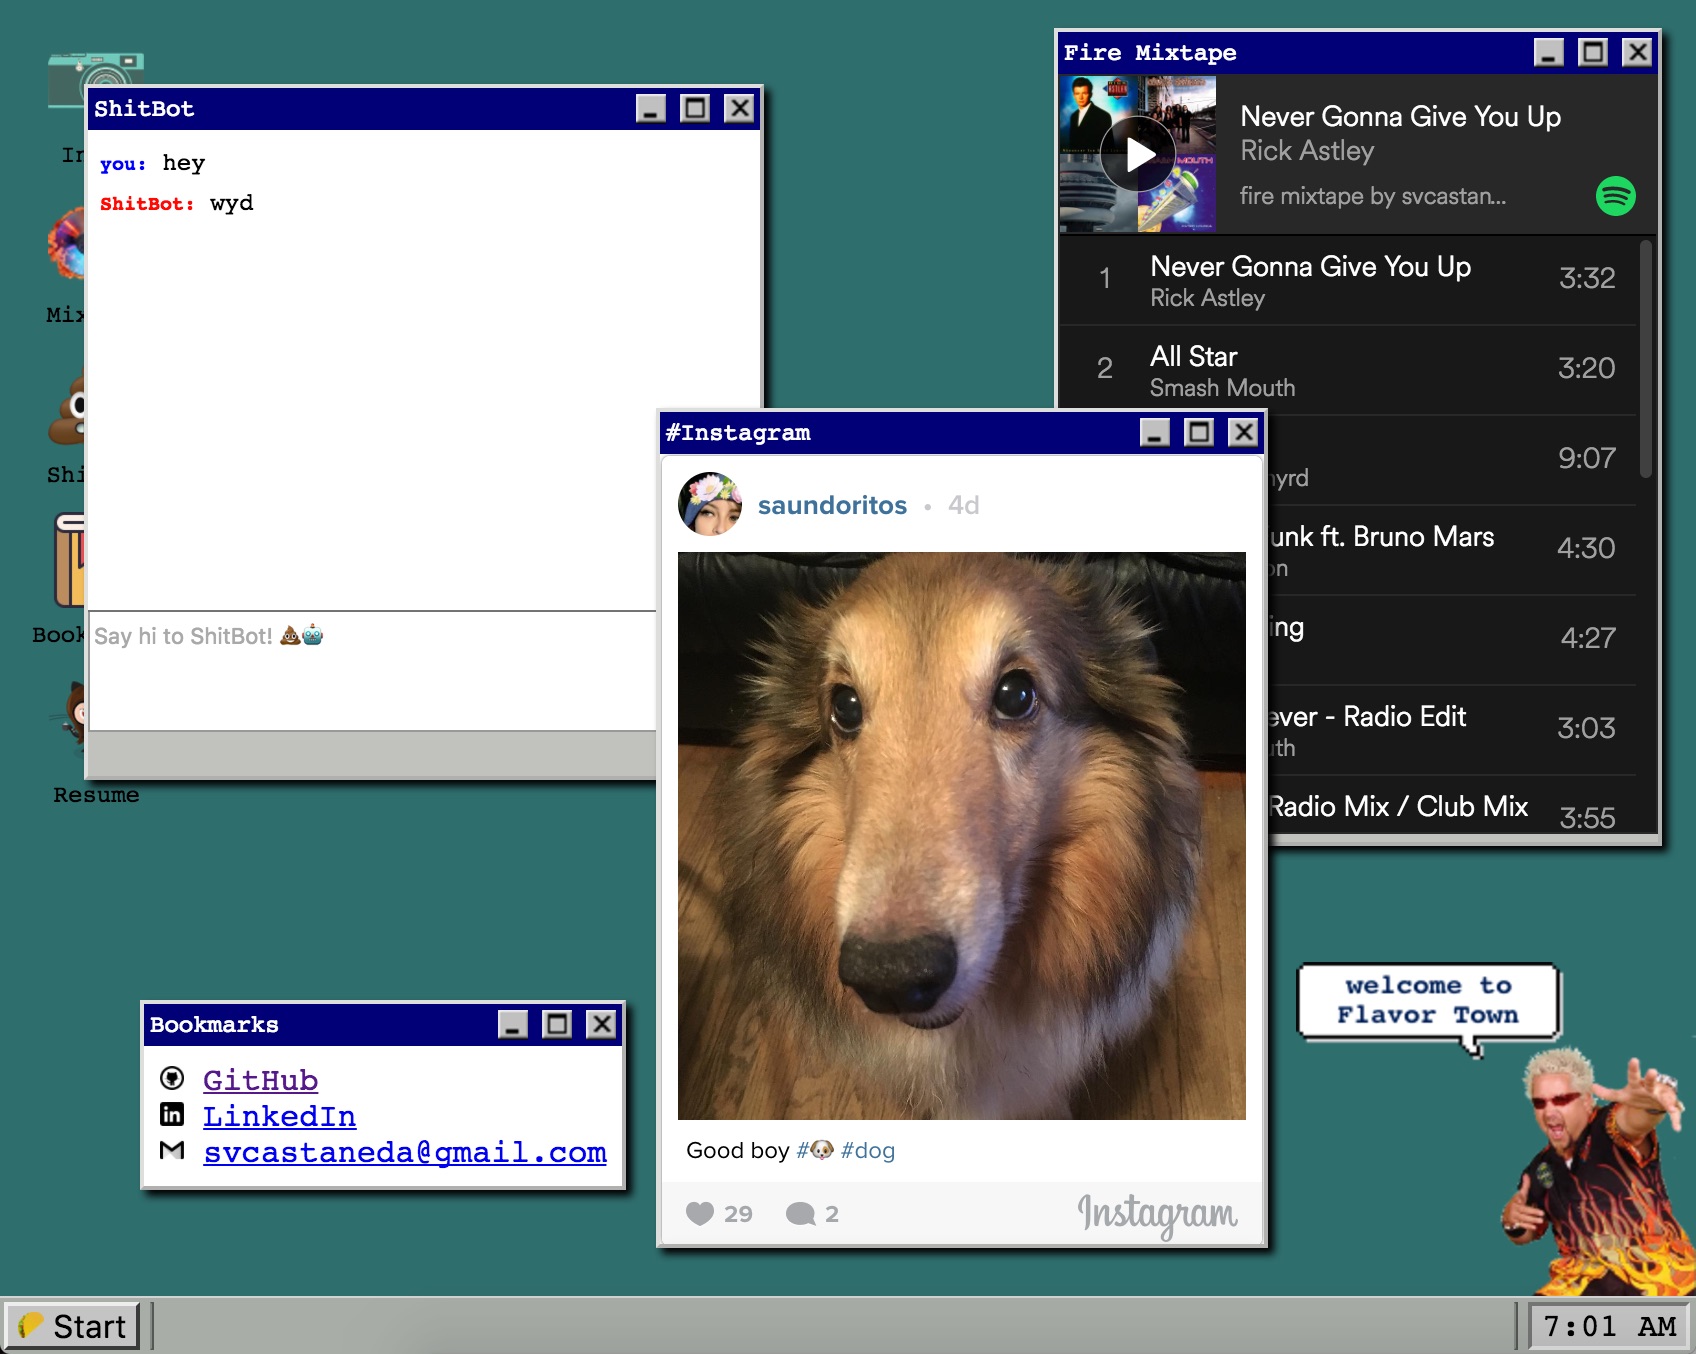Open the #dog hashtag link
Image resolution: width=1696 pixels, height=1354 pixels.
point(868,1150)
